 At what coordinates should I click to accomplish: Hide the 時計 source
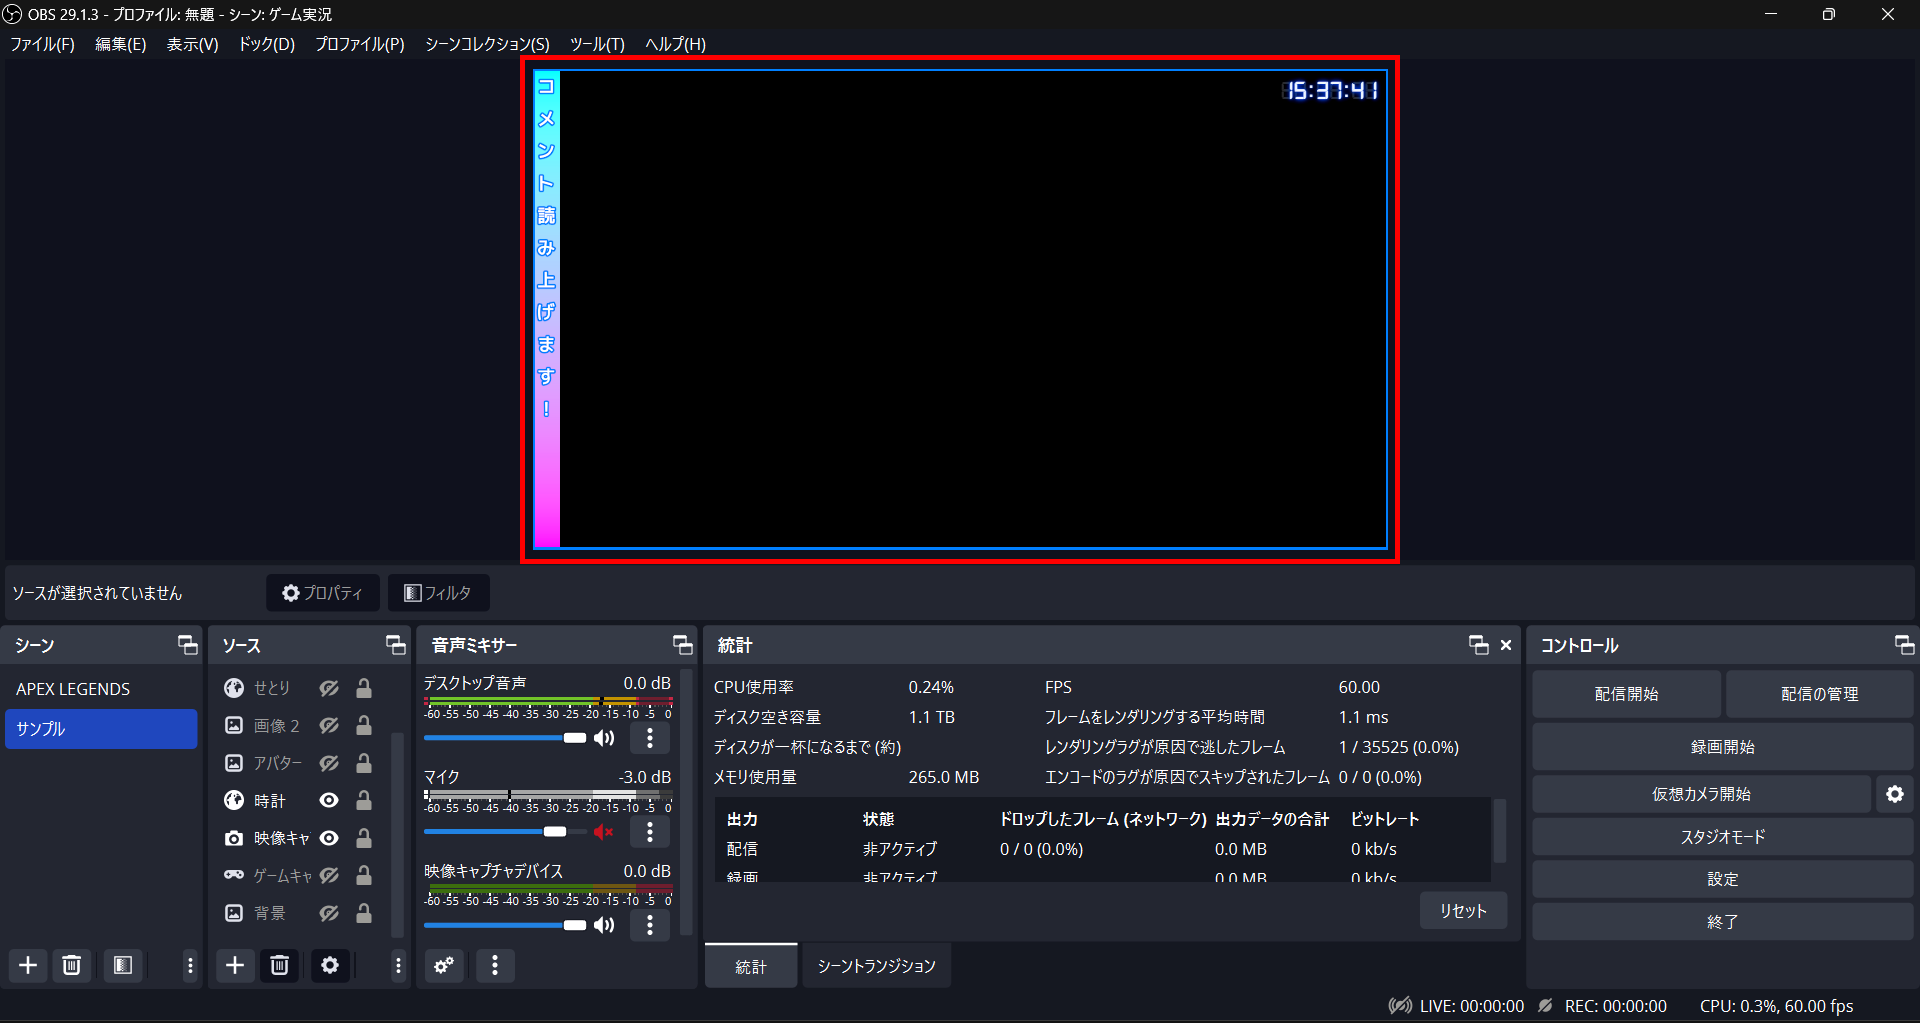[x=329, y=800]
